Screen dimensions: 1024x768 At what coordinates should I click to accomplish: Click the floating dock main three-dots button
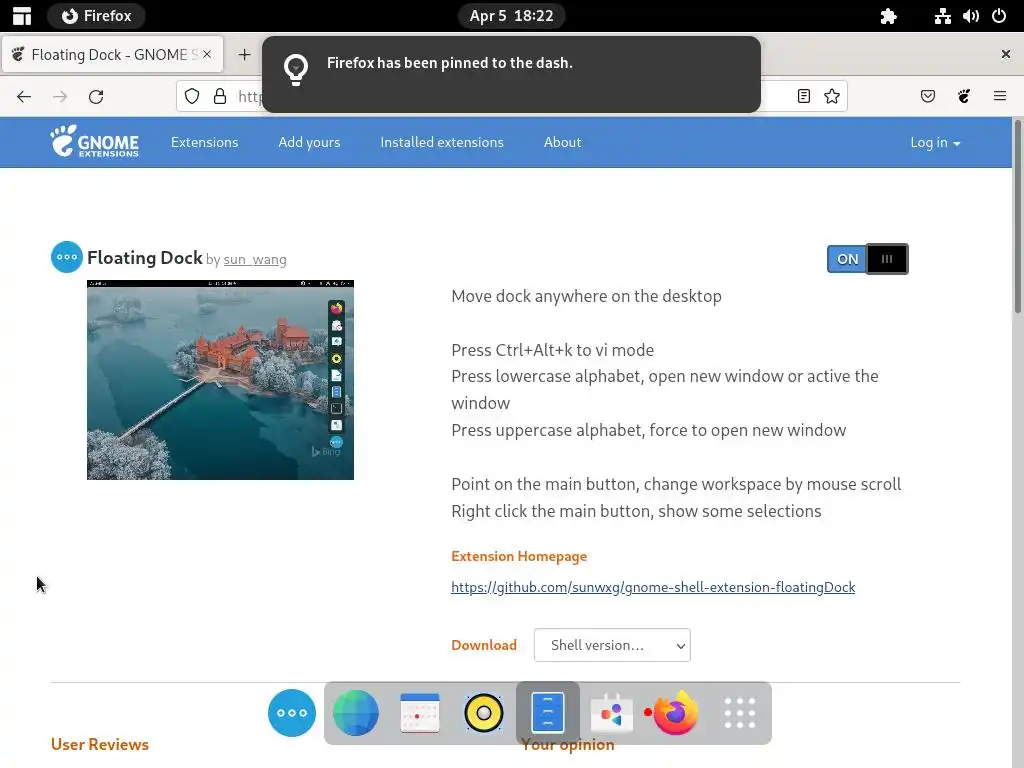292,713
